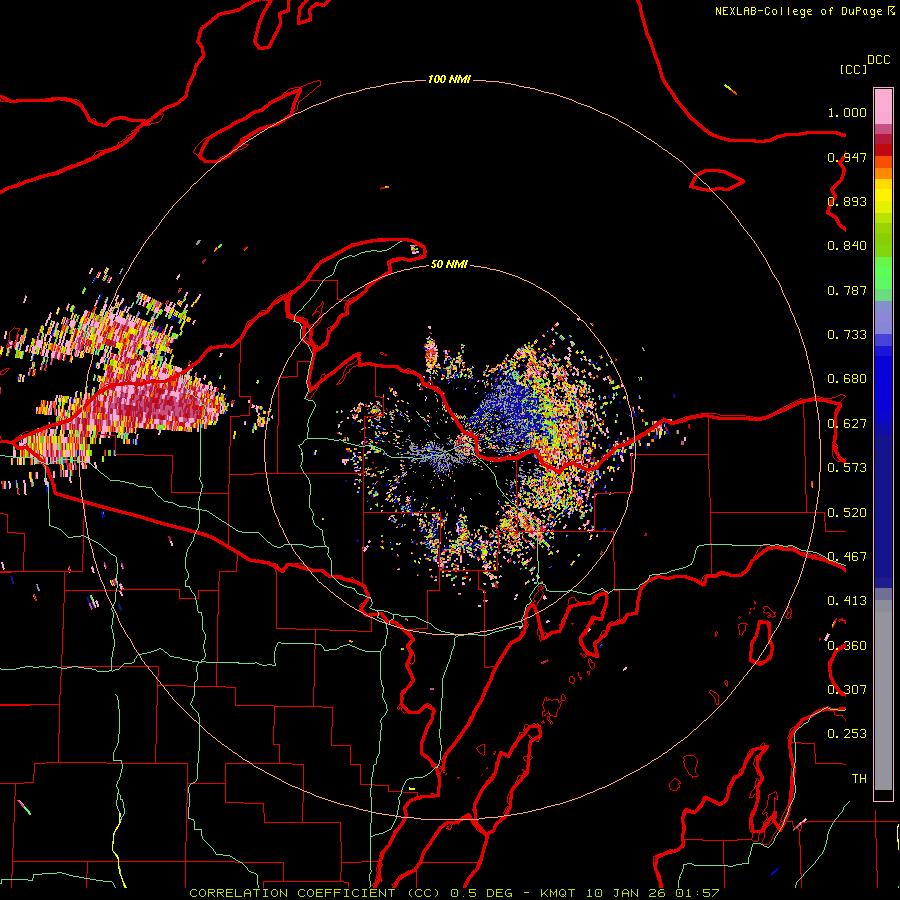Pick the pink segment of the color bar
The image size is (900, 900).
coord(883,107)
